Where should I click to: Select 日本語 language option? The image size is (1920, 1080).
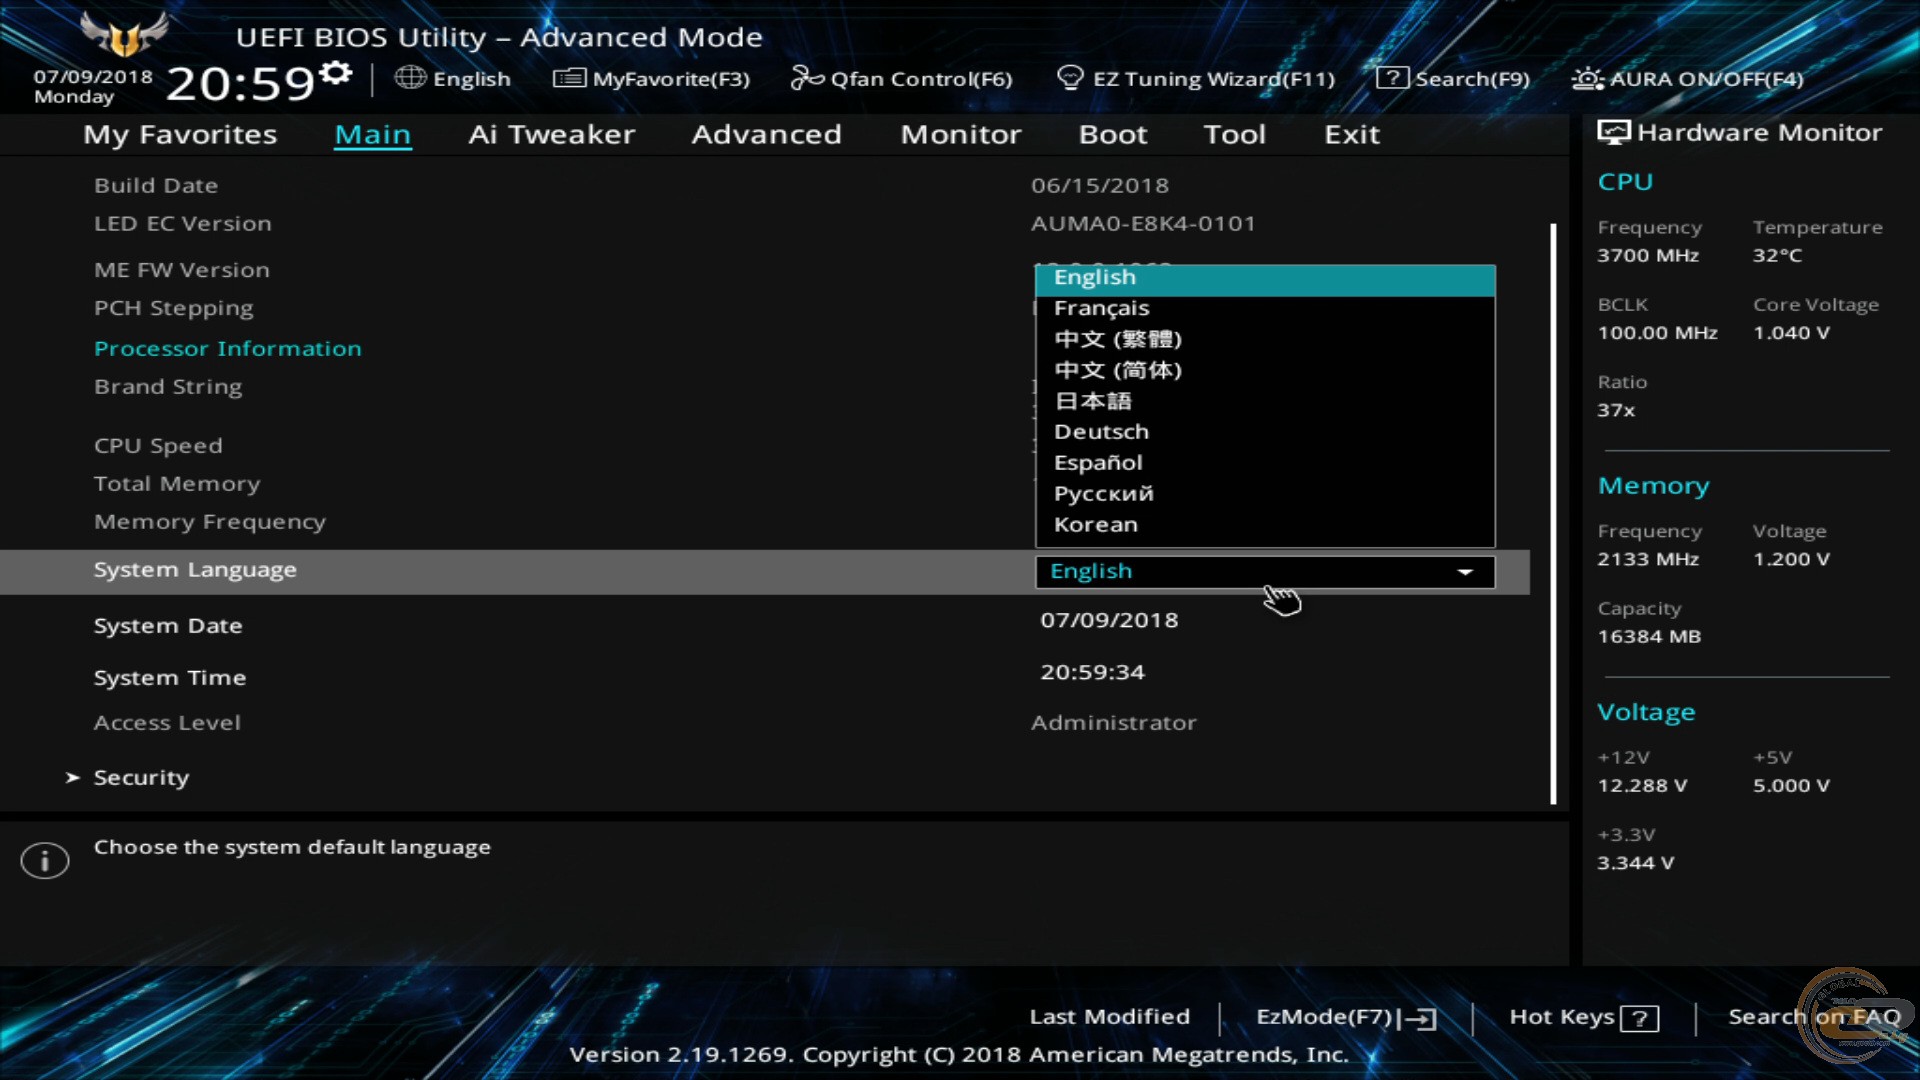coord(1265,401)
